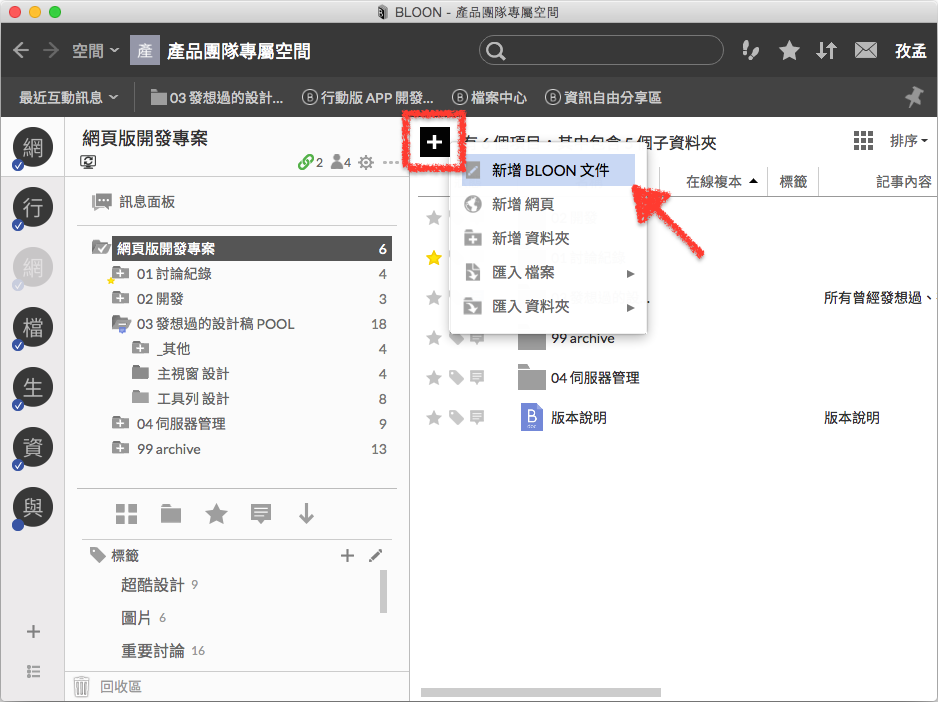Viewport: 938px width, 702px height.
Task: Go forward with the forward arrow
Action: pos(51,50)
